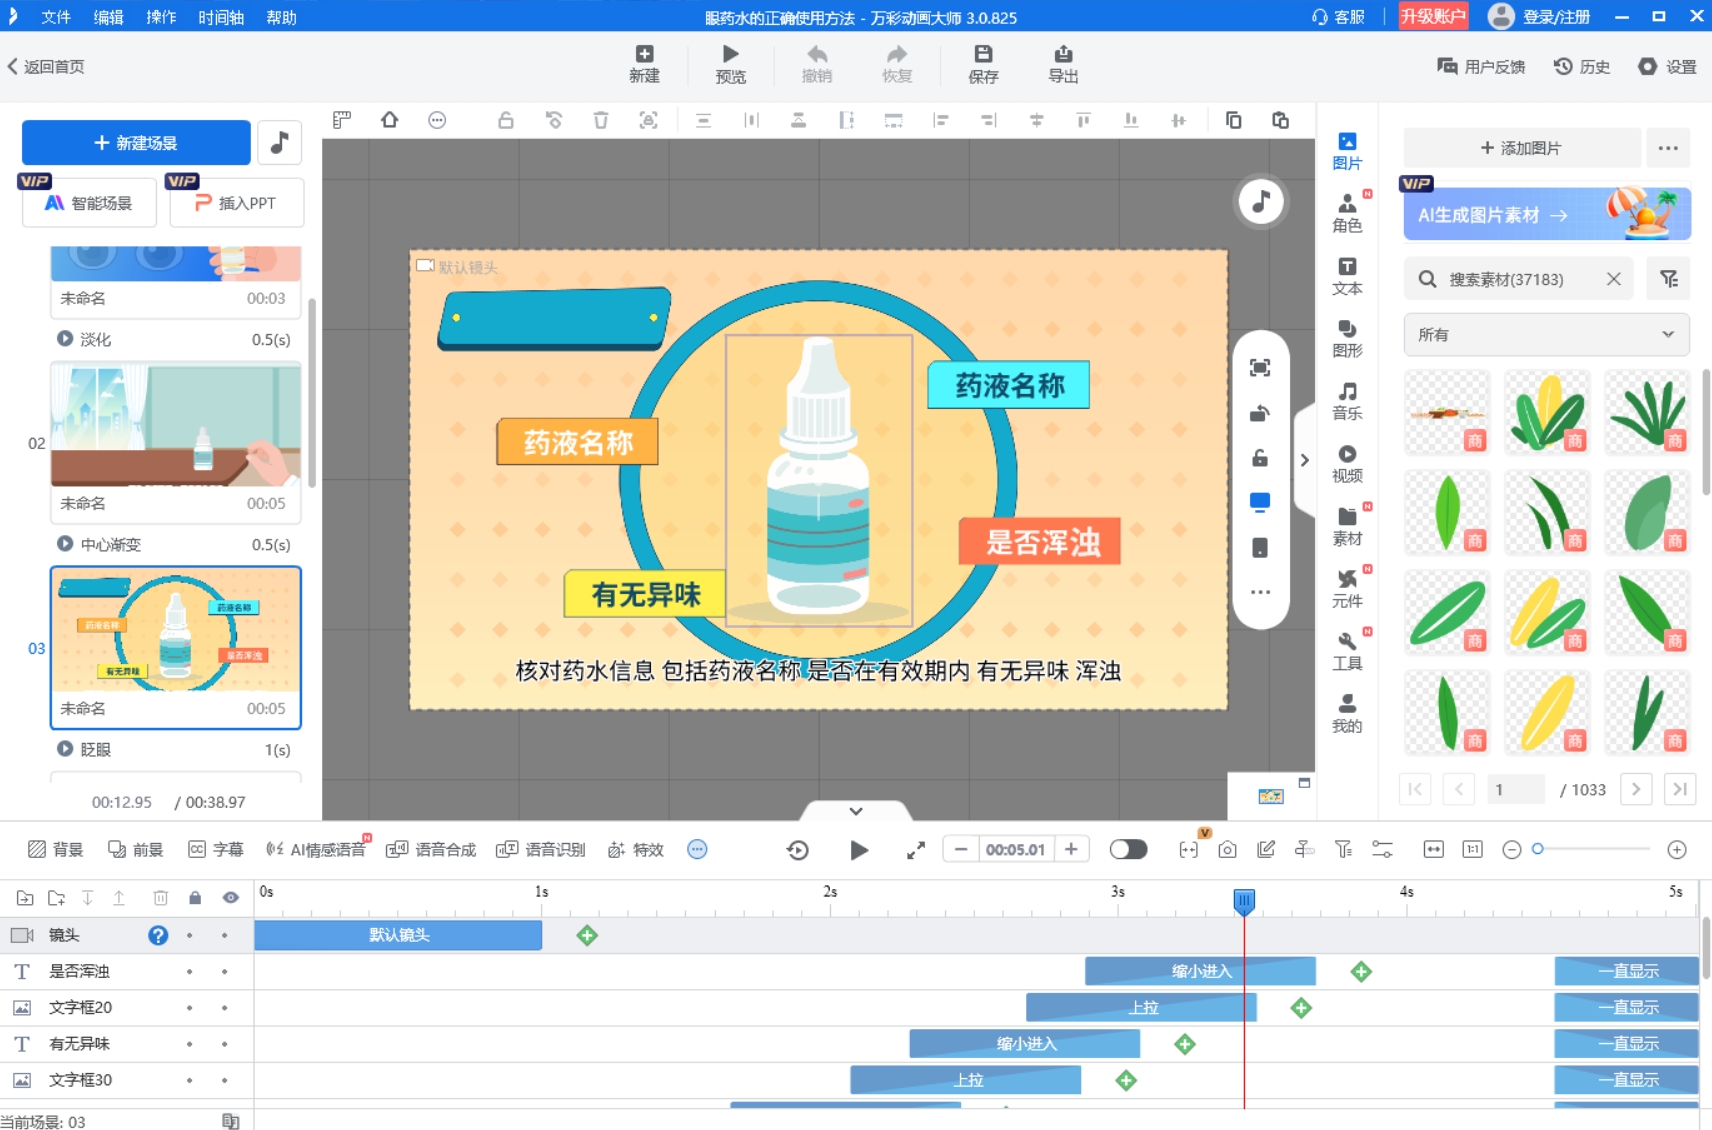The height and width of the screenshot is (1130, 1712).
Task: Collapse the right panel with chevron arrow
Action: coord(1304,460)
